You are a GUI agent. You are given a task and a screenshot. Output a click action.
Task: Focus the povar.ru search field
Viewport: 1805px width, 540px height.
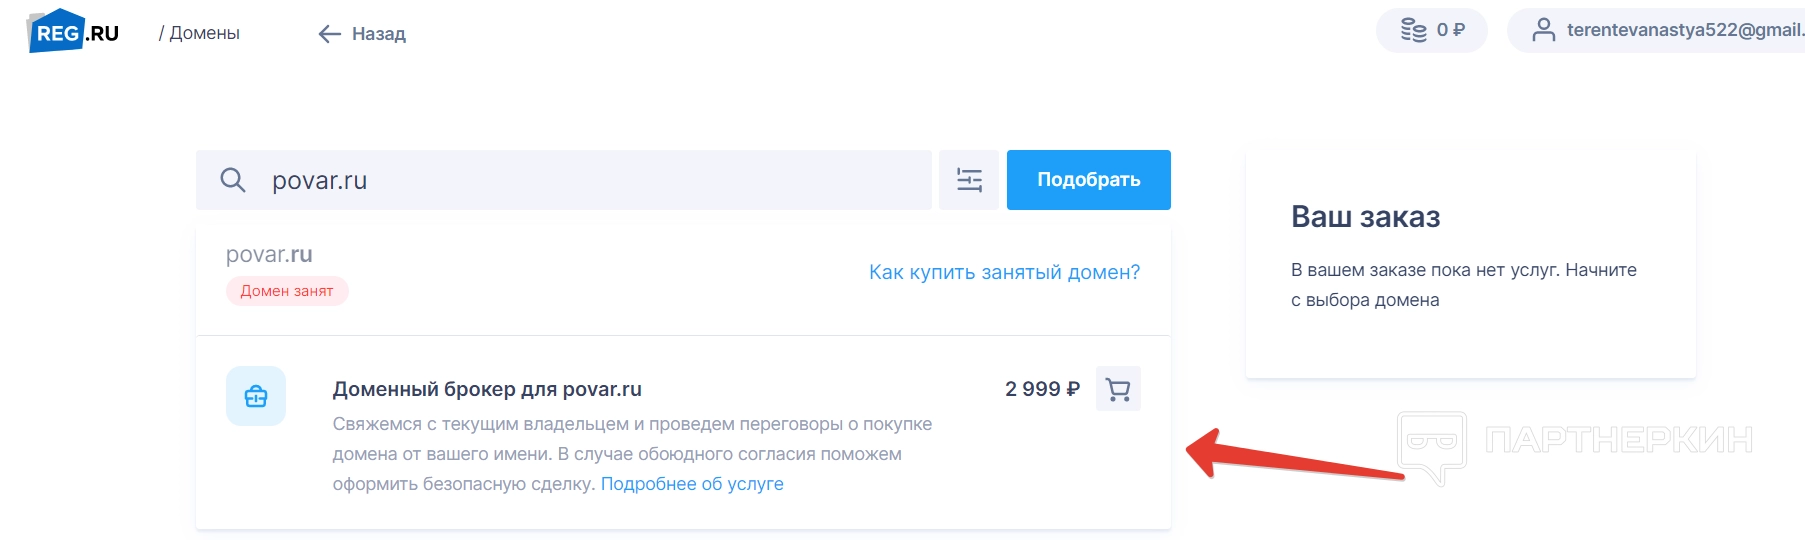click(590, 180)
